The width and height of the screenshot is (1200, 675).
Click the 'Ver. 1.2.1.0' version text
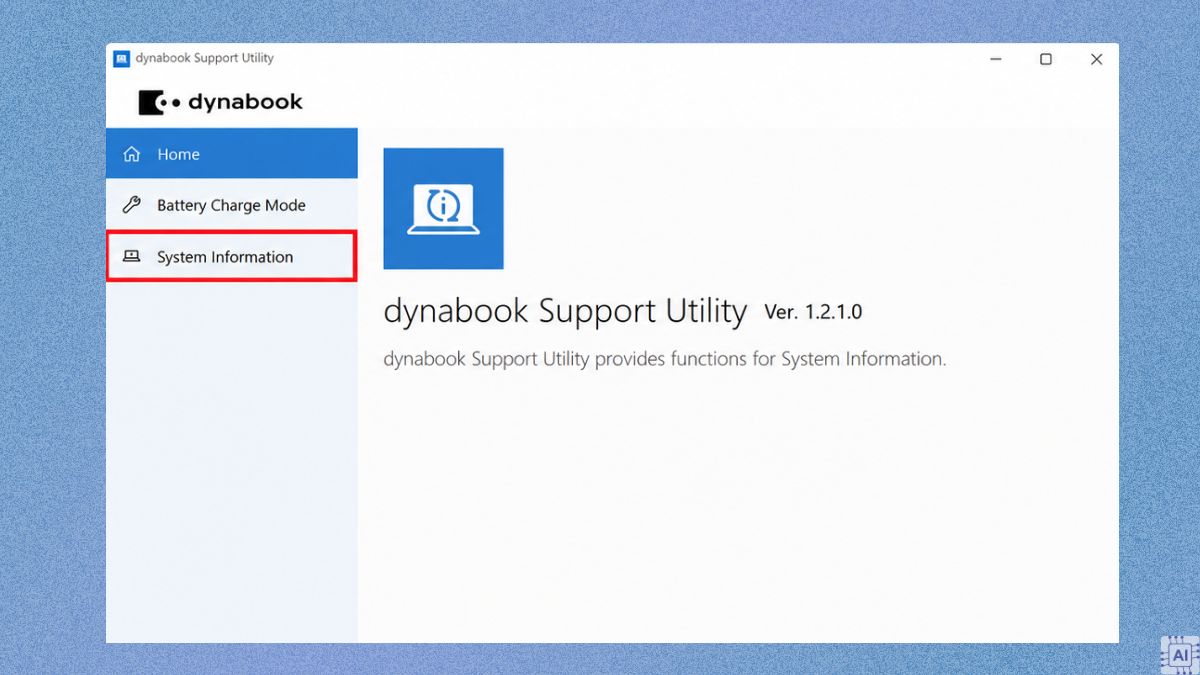[x=813, y=312]
